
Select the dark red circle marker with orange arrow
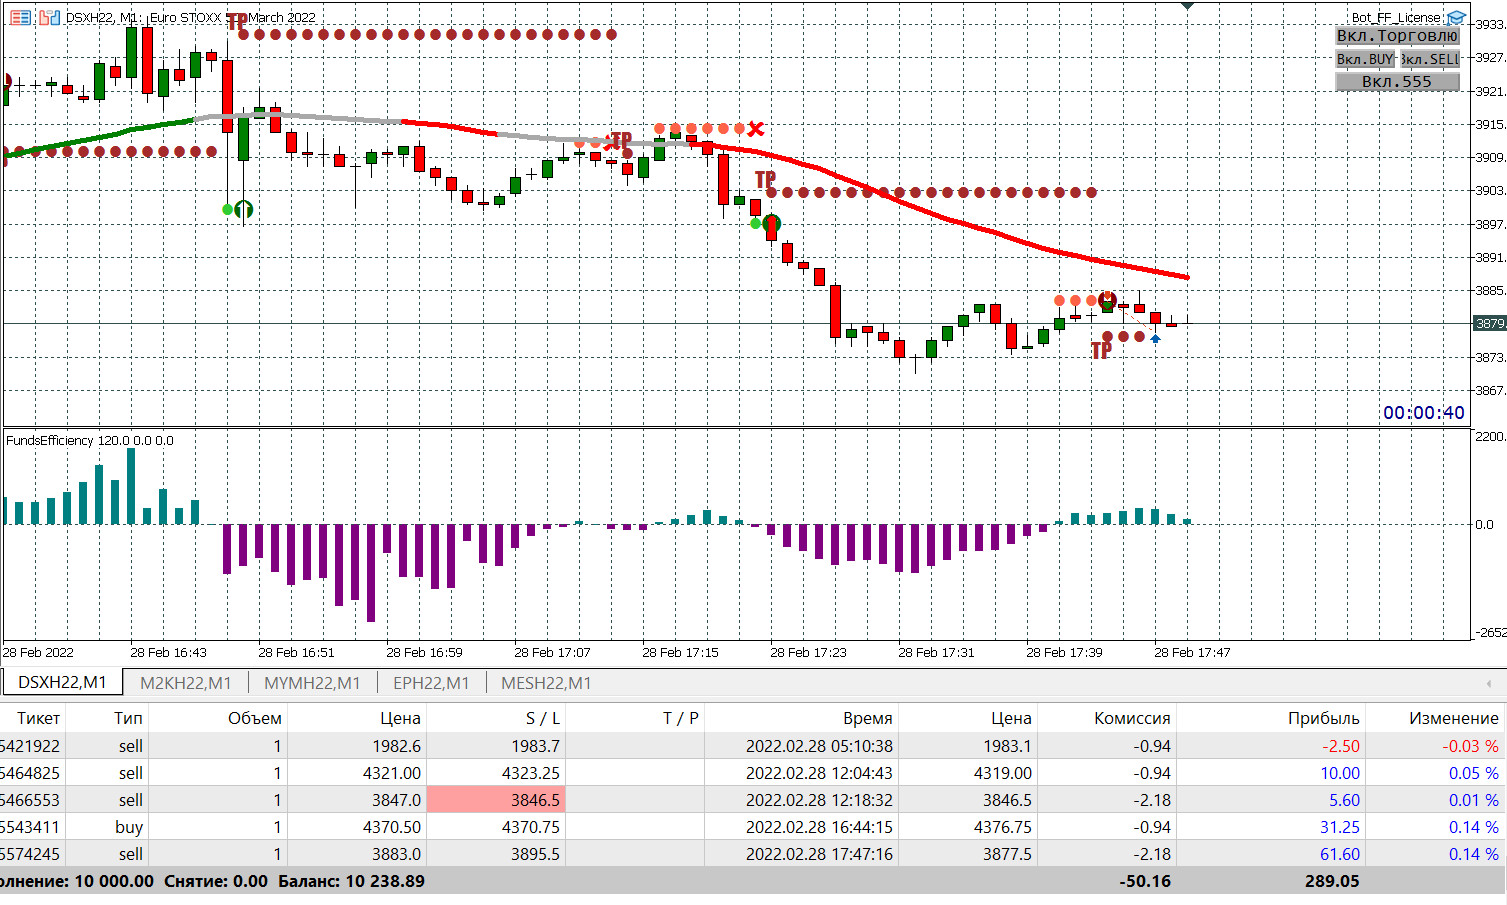(x=1107, y=300)
